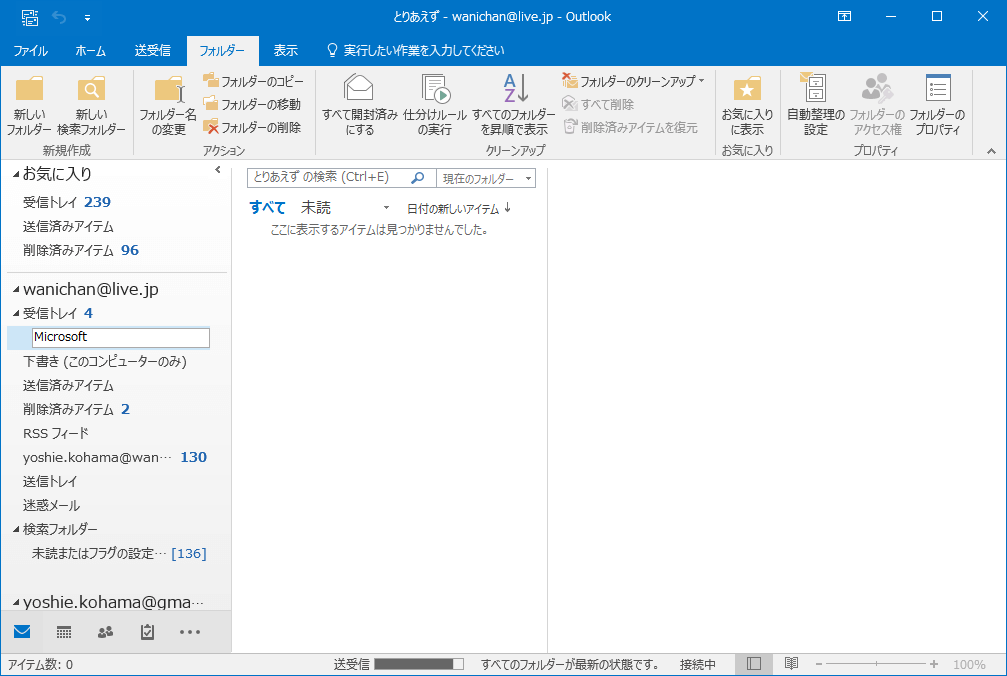Select the フォルダー tab
1007x676 pixels.
point(222,51)
